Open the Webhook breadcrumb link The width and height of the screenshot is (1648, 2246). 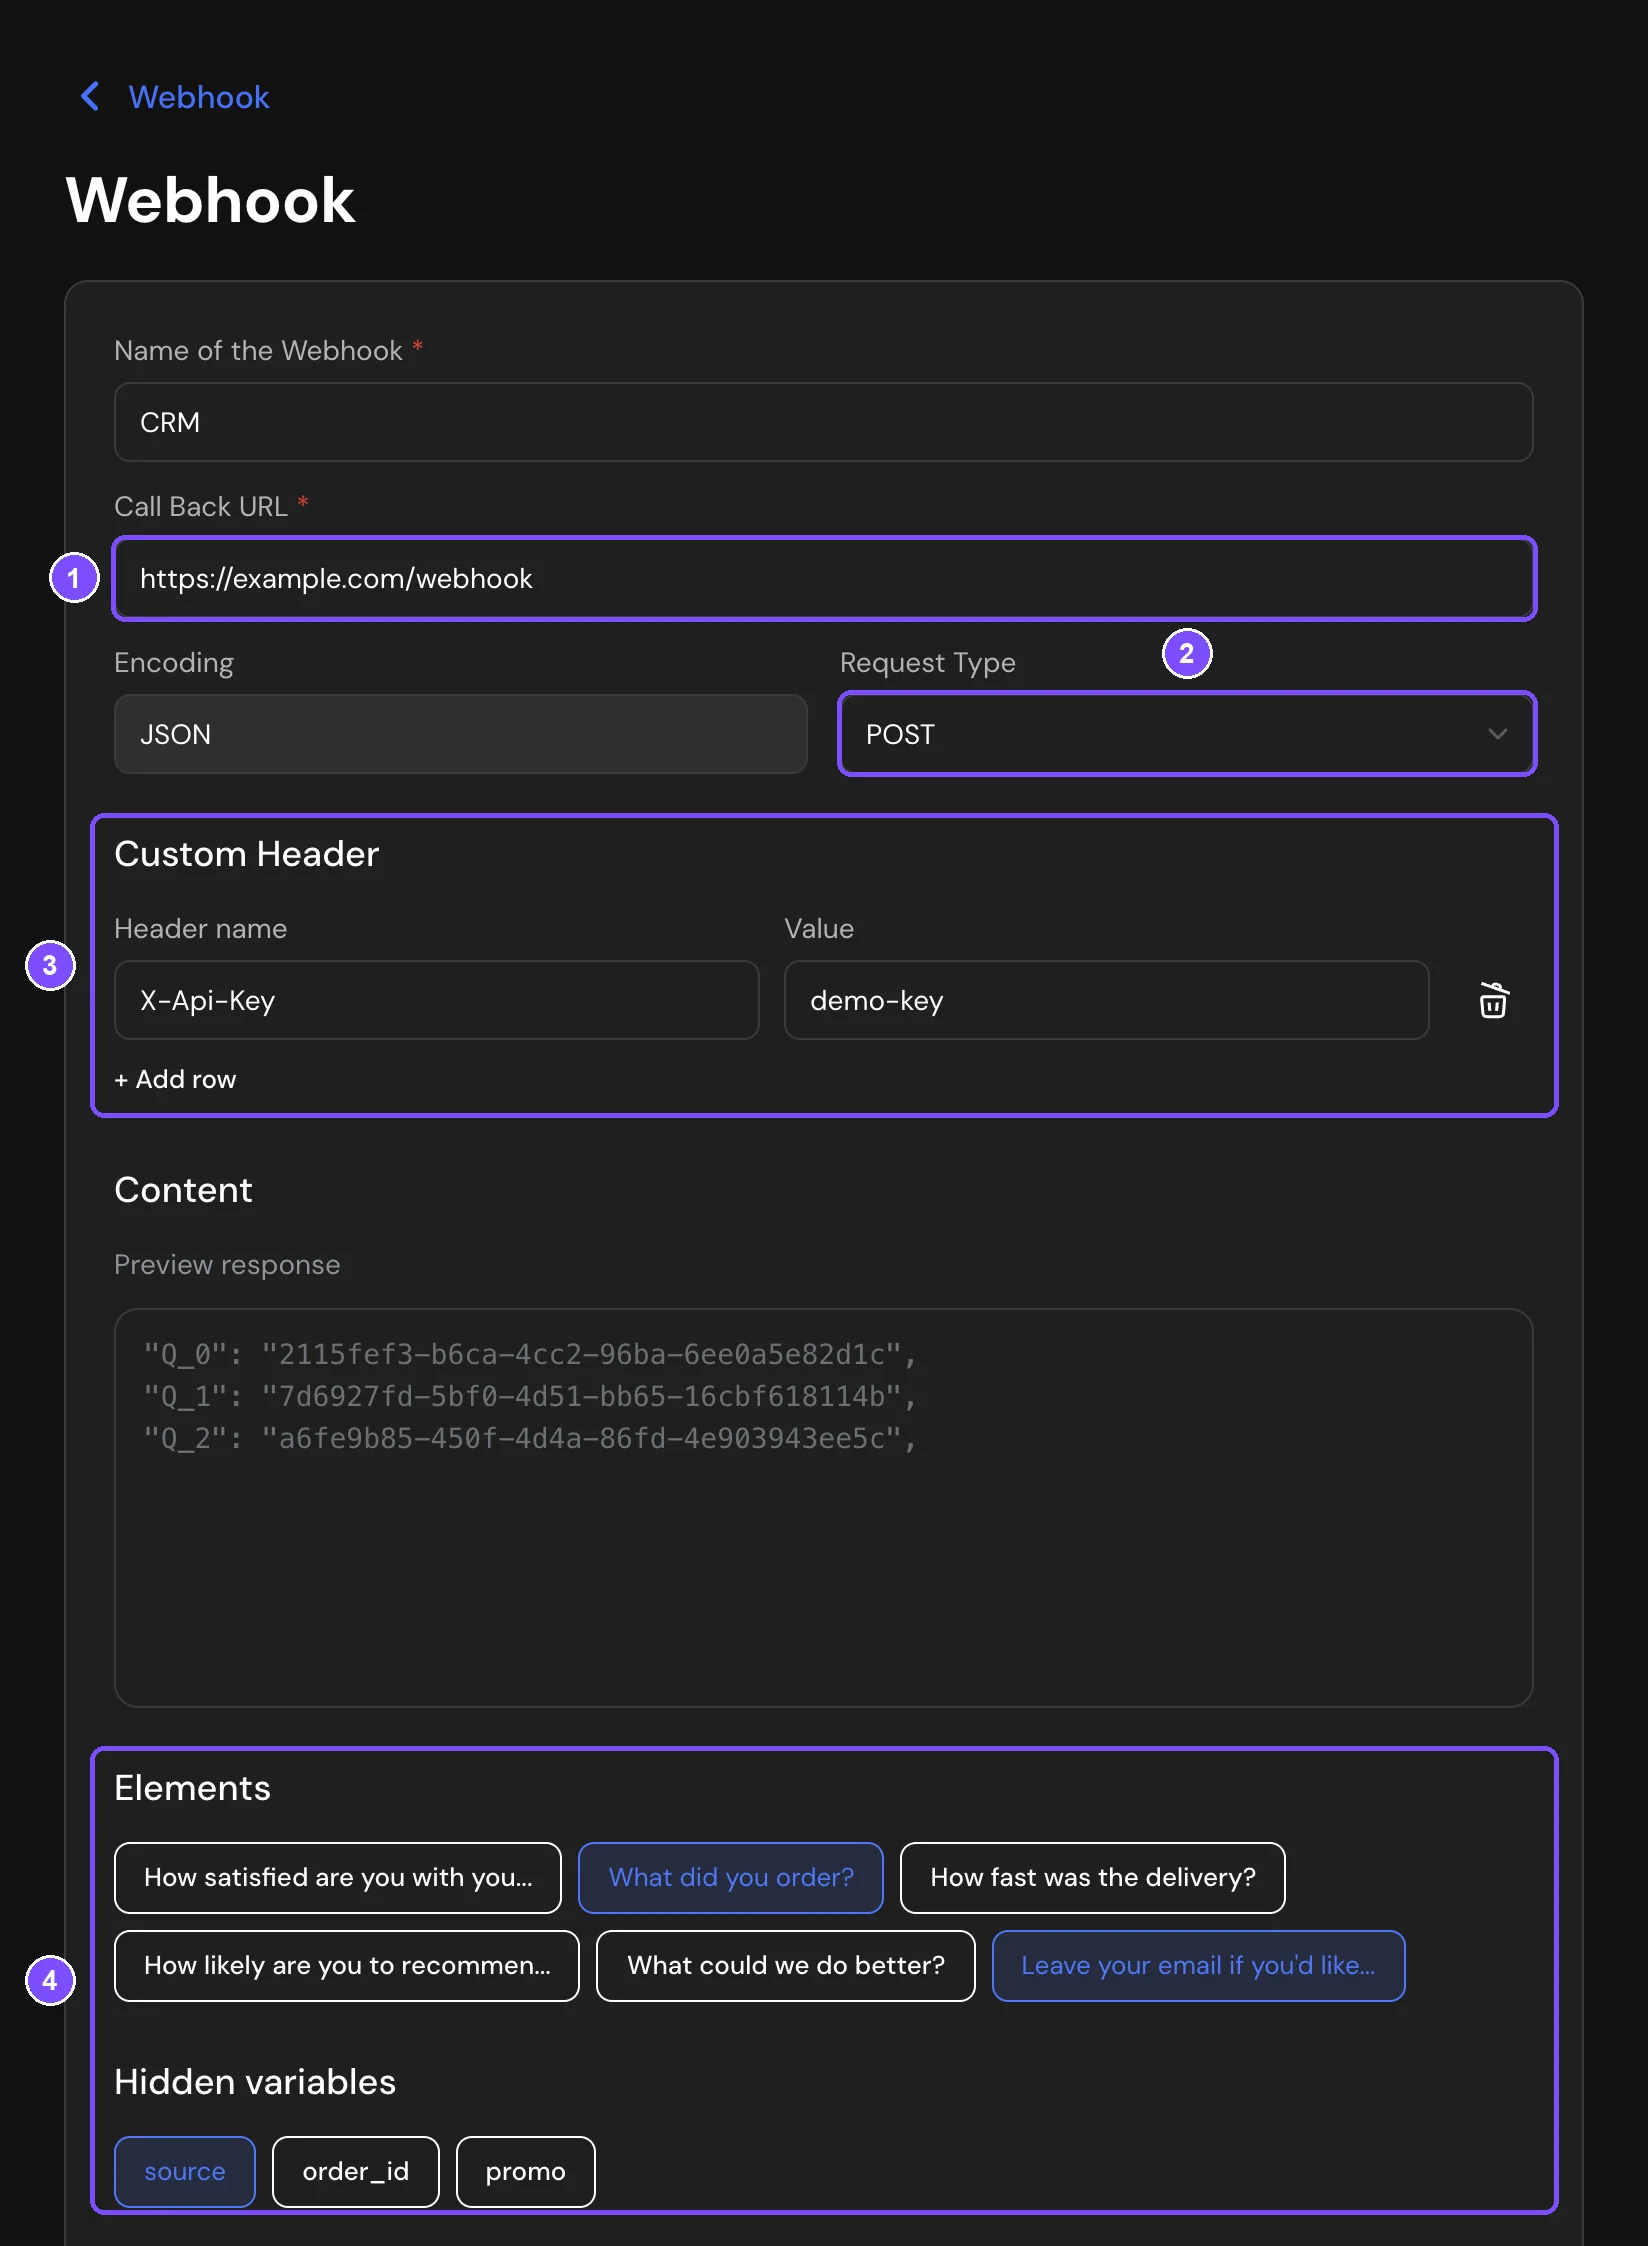[x=199, y=97]
